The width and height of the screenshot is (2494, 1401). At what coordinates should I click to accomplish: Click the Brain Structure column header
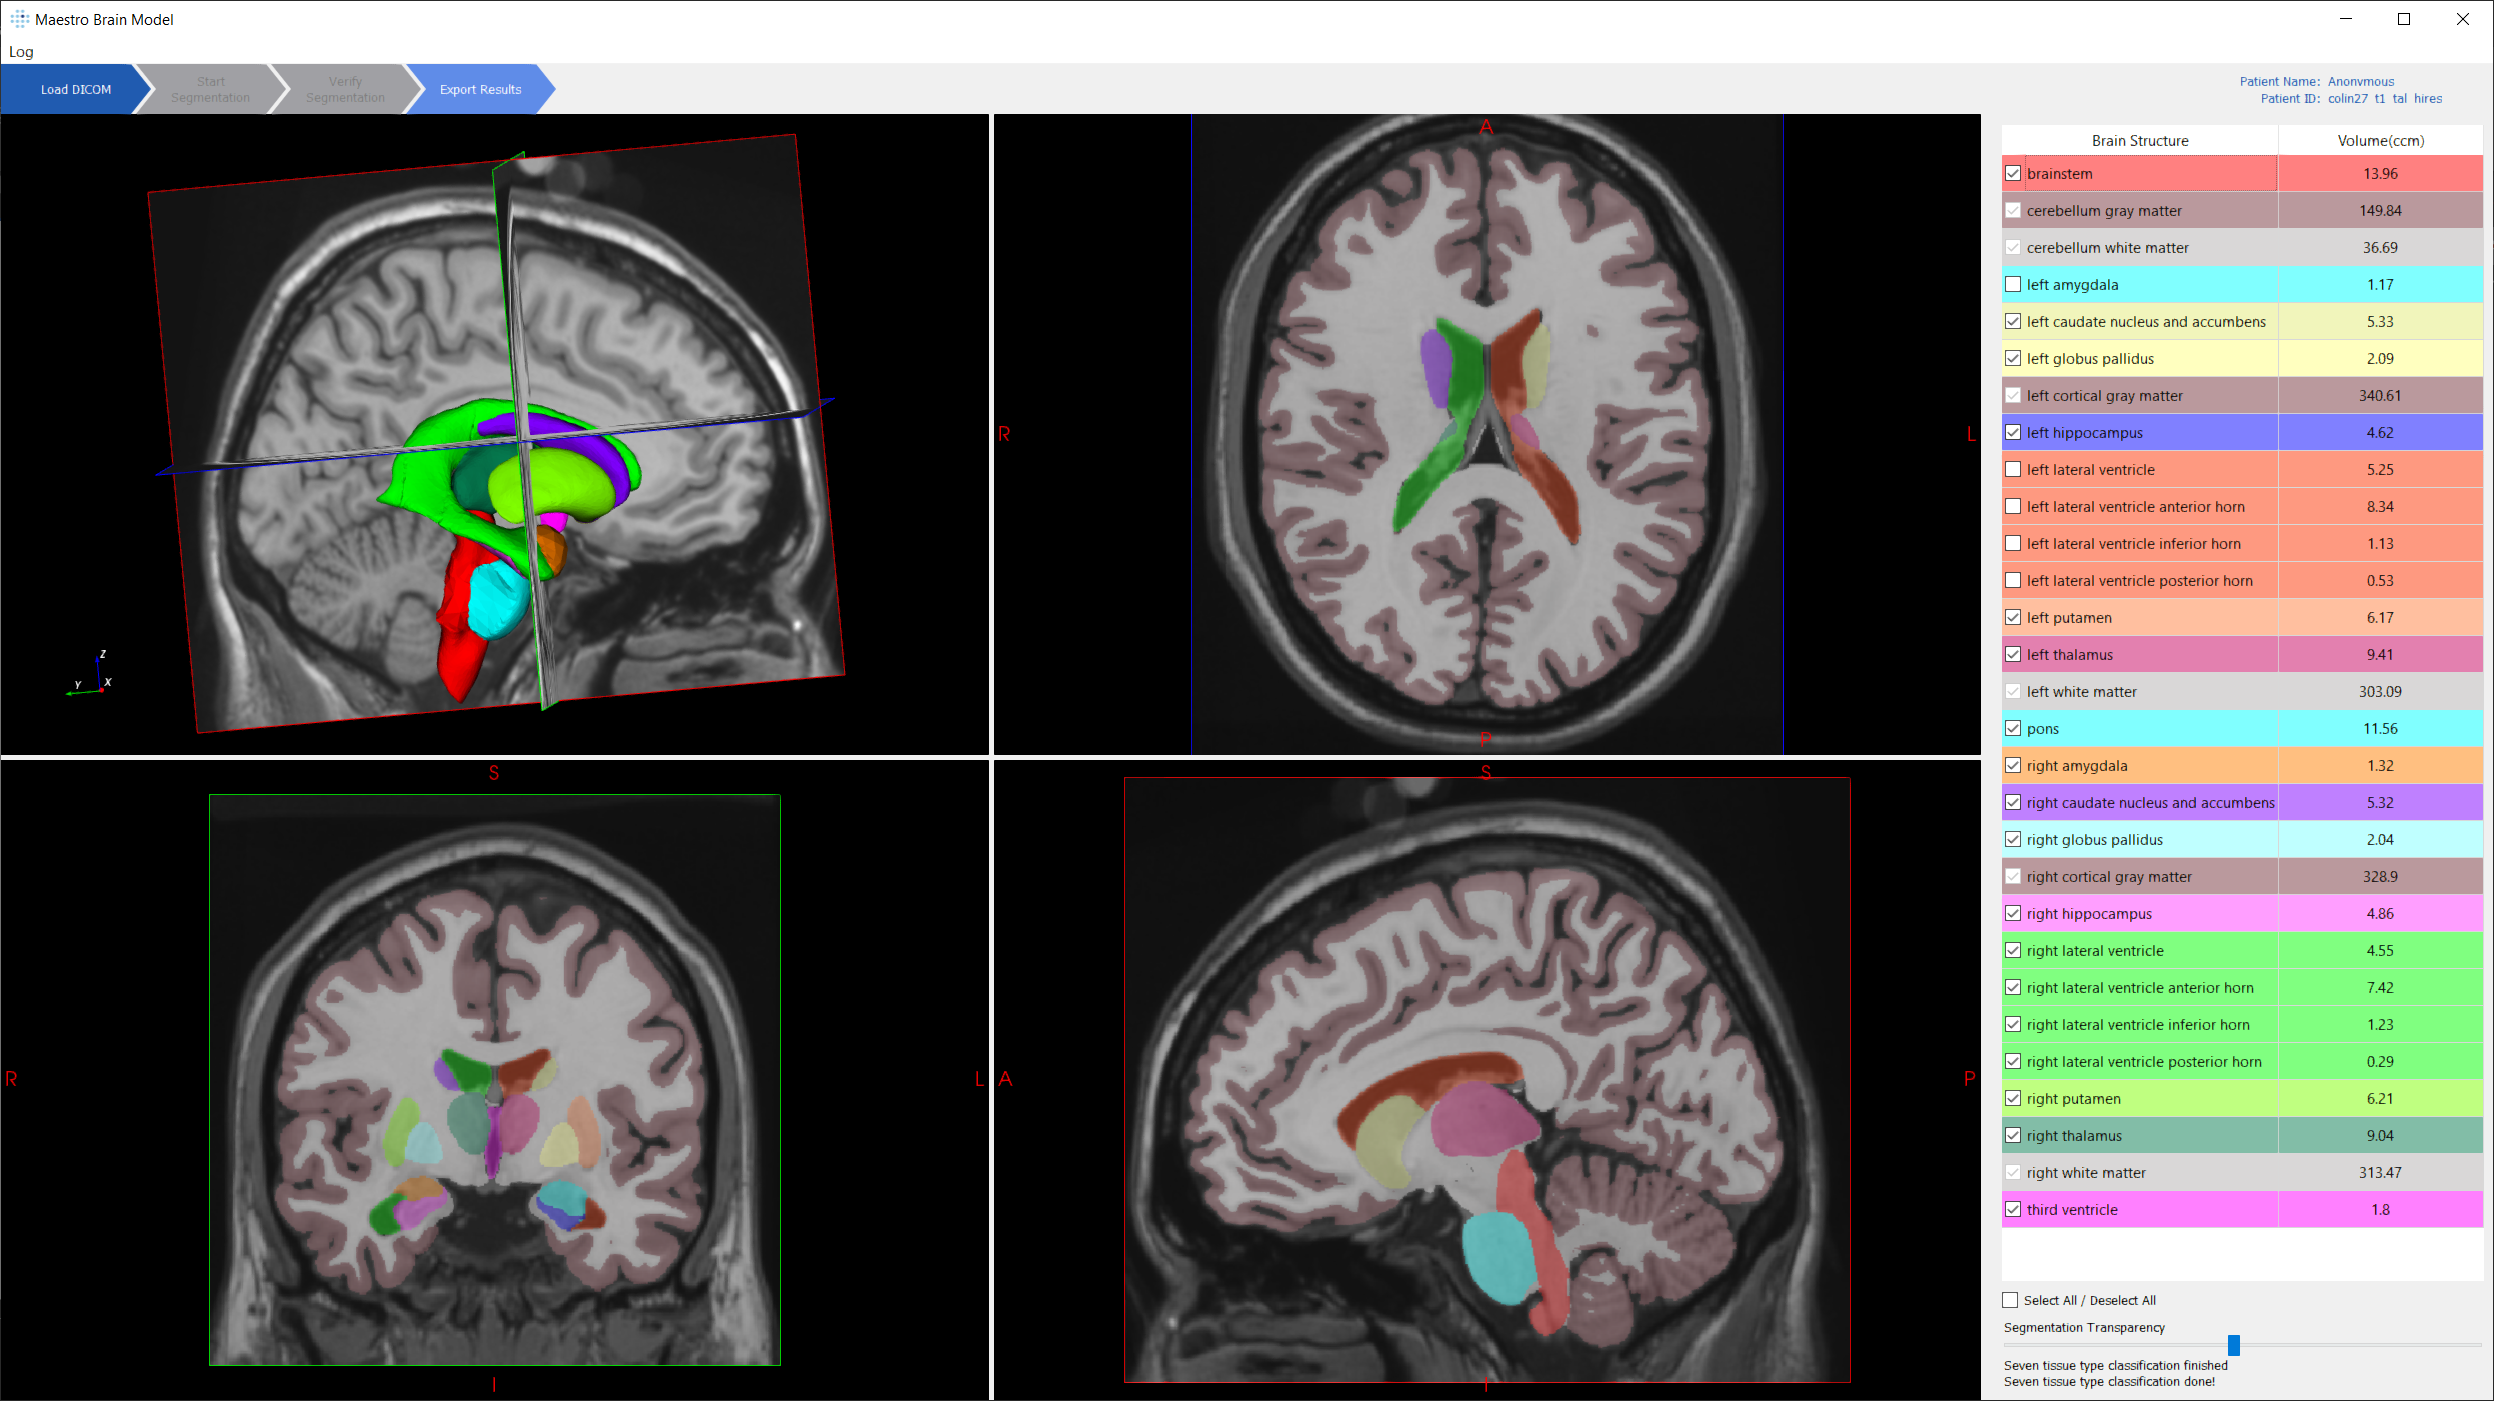click(x=2139, y=141)
